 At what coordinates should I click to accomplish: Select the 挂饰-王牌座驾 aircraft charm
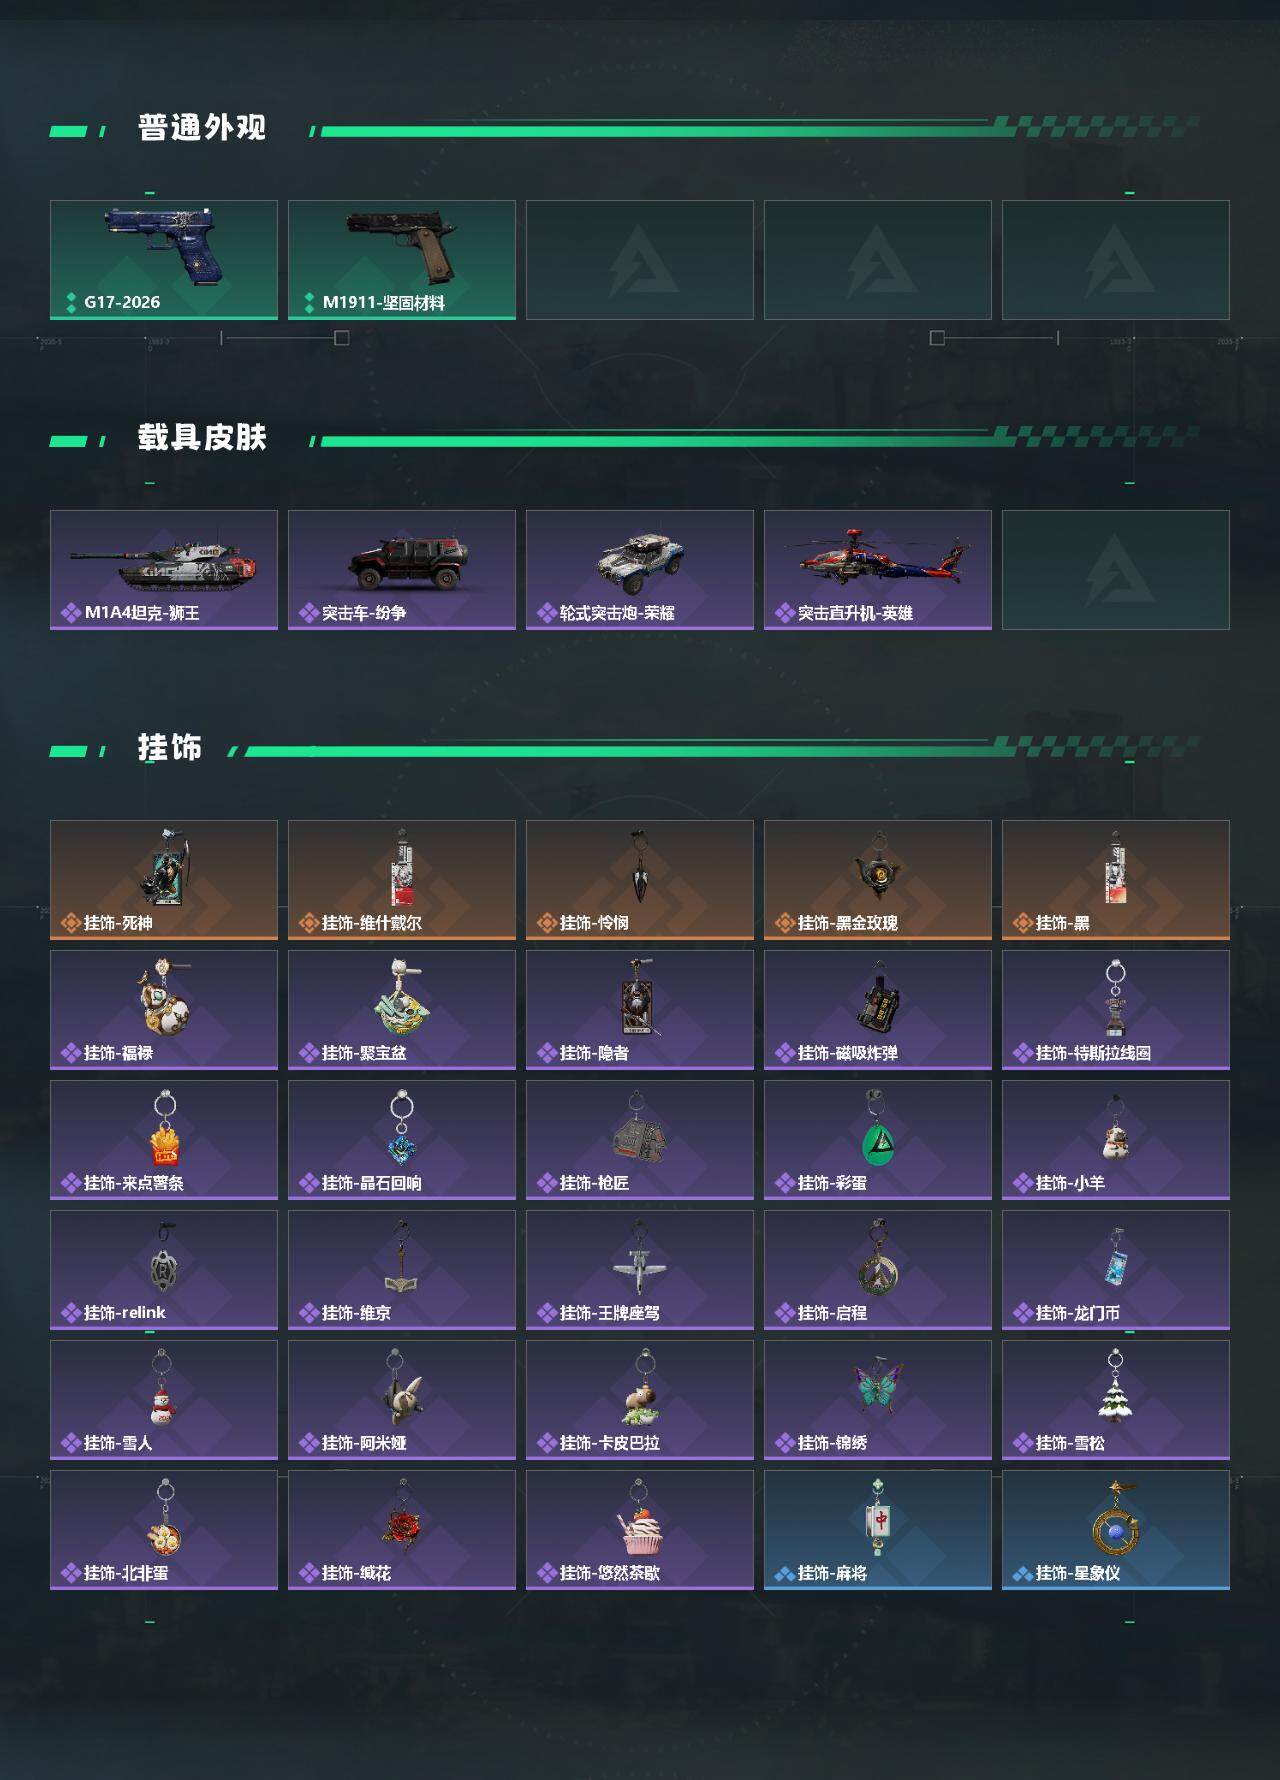click(640, 1270)
